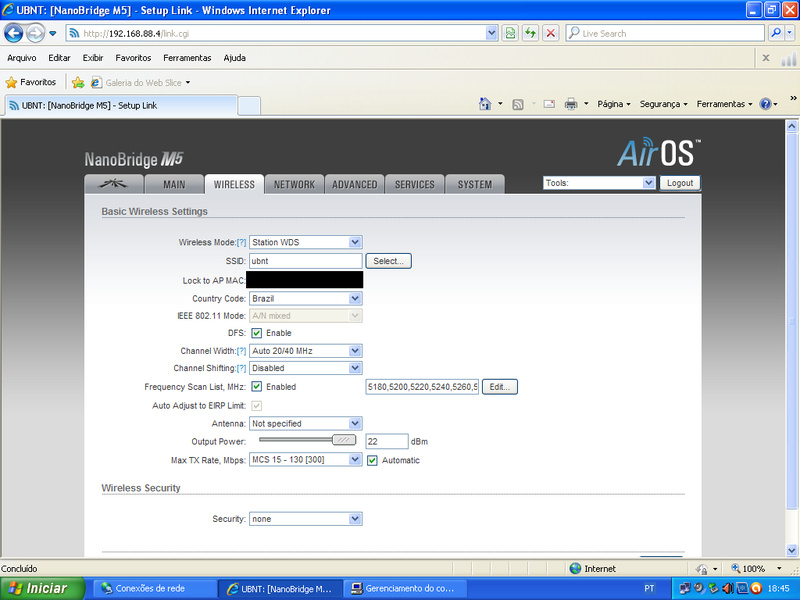Click the Output Power dBm value field
Image resolution: width=800 pixels, height=600 pixels.
(387, 442)
